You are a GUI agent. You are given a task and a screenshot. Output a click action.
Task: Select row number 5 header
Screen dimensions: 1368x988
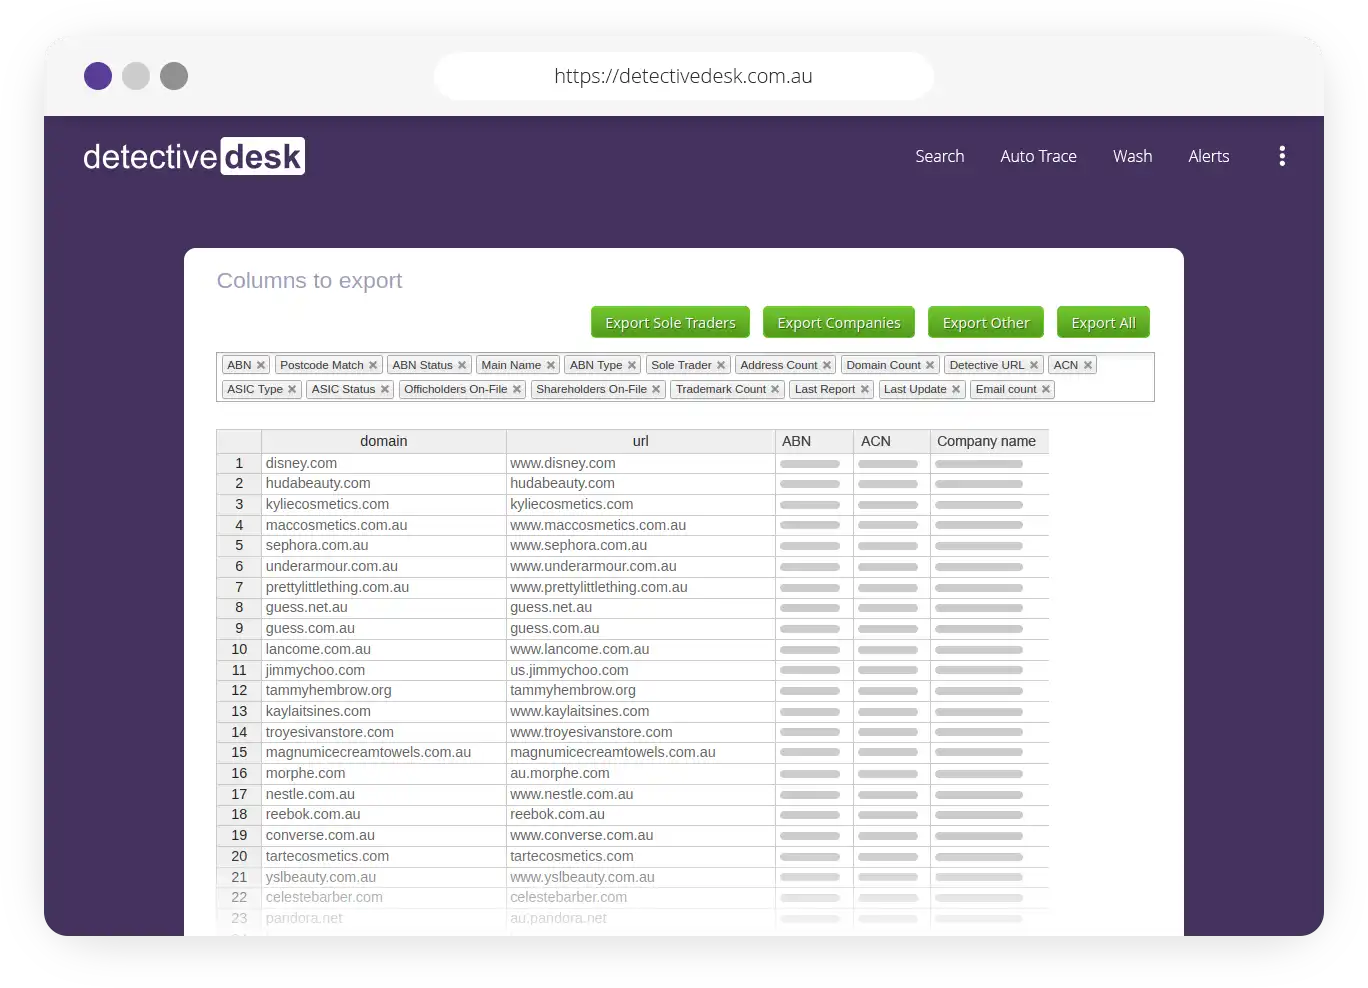[x=239, y=546]
